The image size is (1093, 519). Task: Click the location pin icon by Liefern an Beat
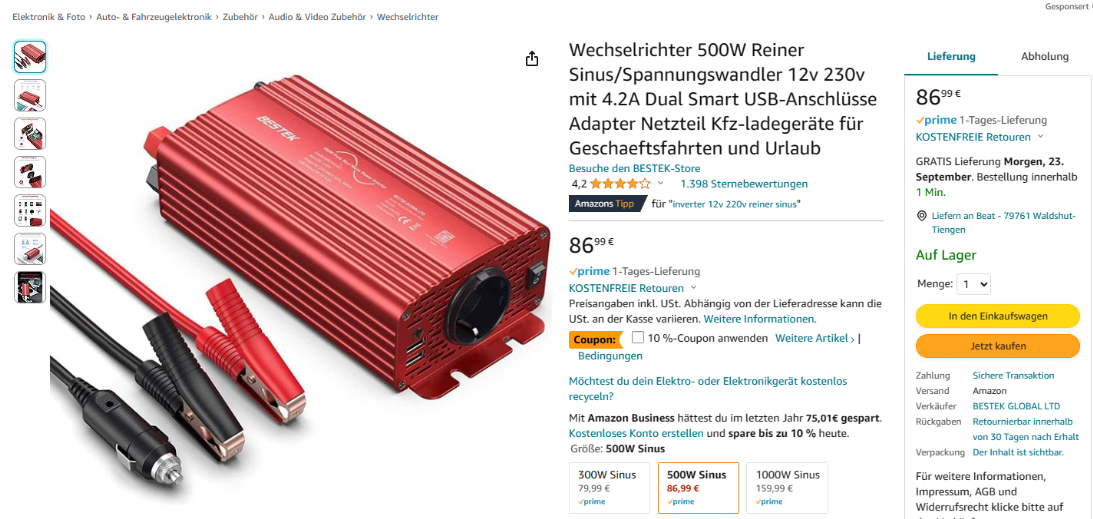pos(922,216)
